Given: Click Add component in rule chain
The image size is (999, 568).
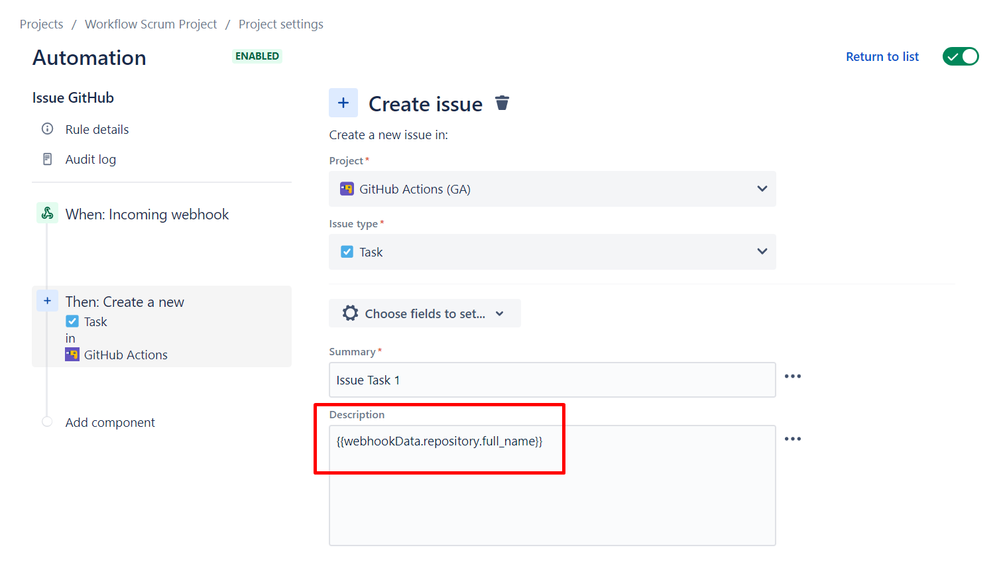Looking at the screenshot, I should (x=110, y=422).
